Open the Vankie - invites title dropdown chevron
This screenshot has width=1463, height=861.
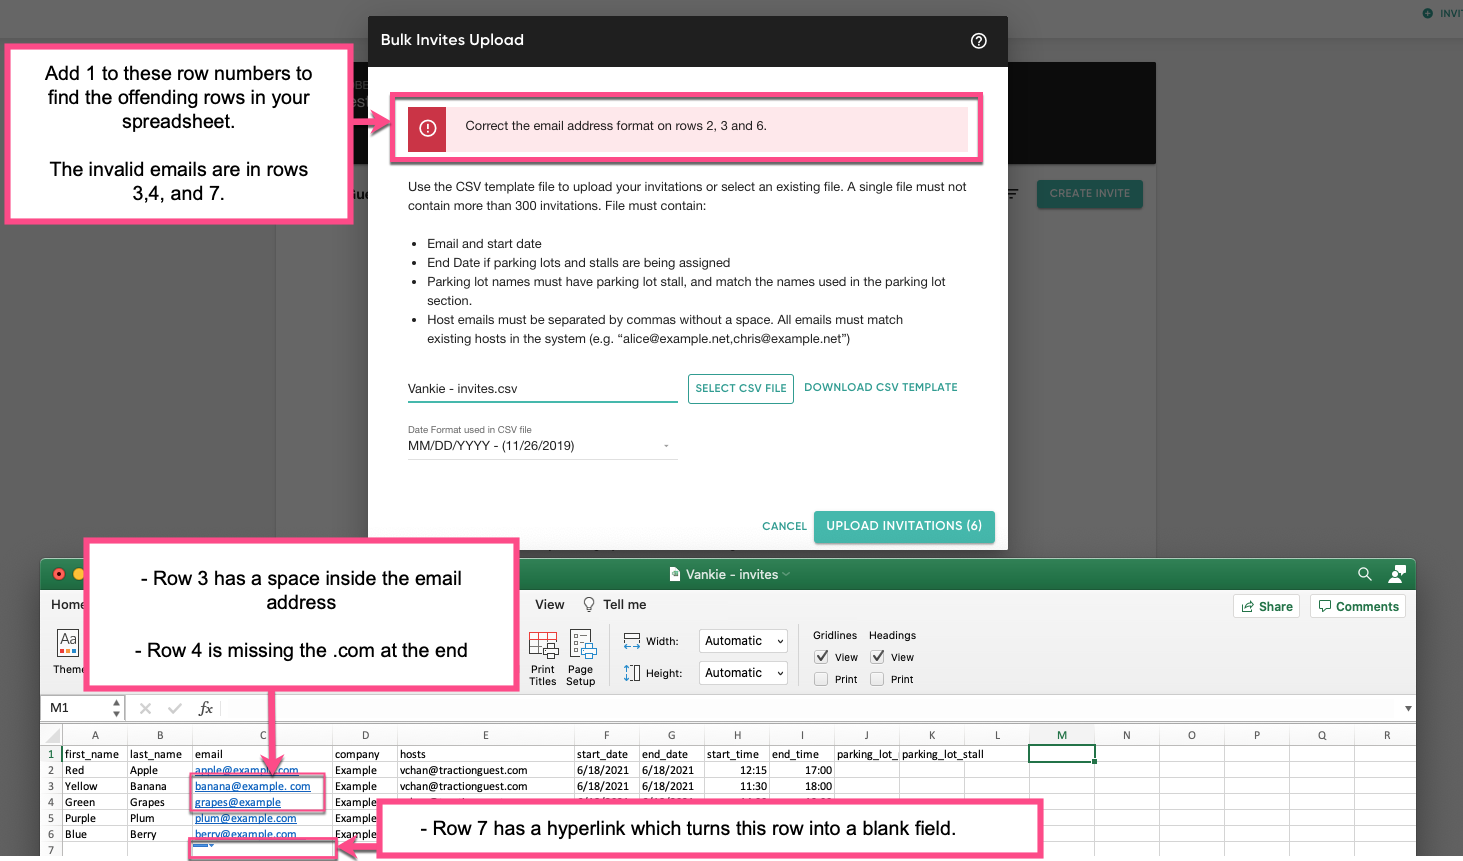click(786, 574)
